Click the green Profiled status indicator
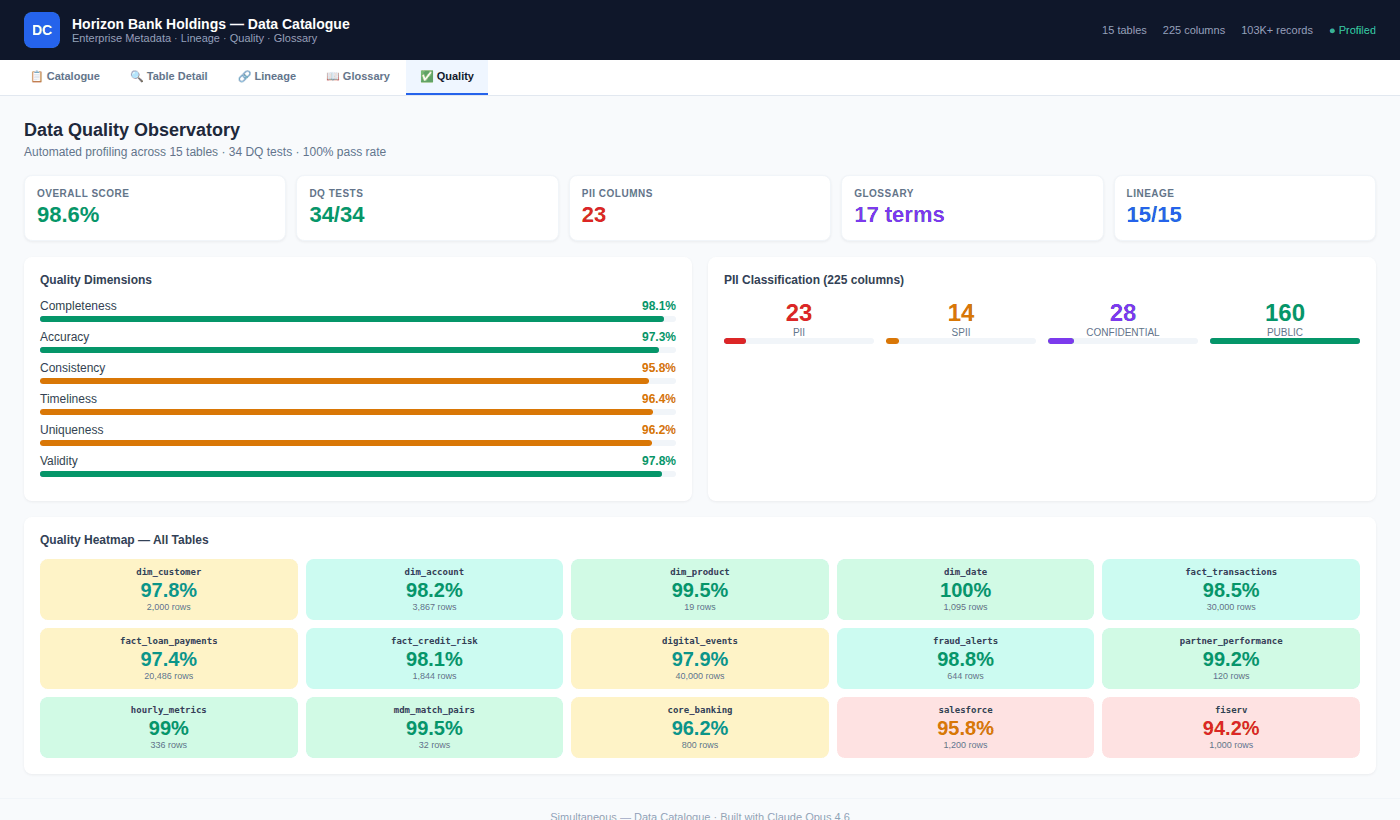Viewport: 1400px width, 820px height. point(1352,30)
